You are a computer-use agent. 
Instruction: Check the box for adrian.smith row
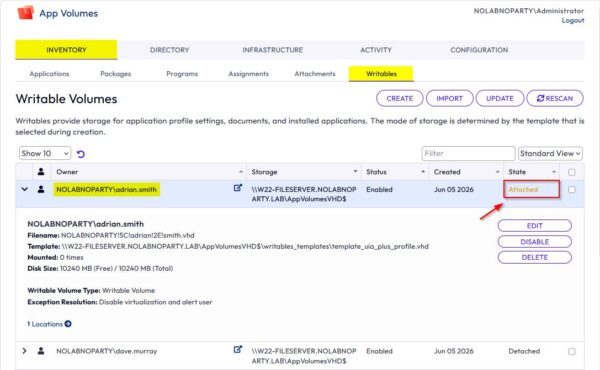(x=572, y=189)
